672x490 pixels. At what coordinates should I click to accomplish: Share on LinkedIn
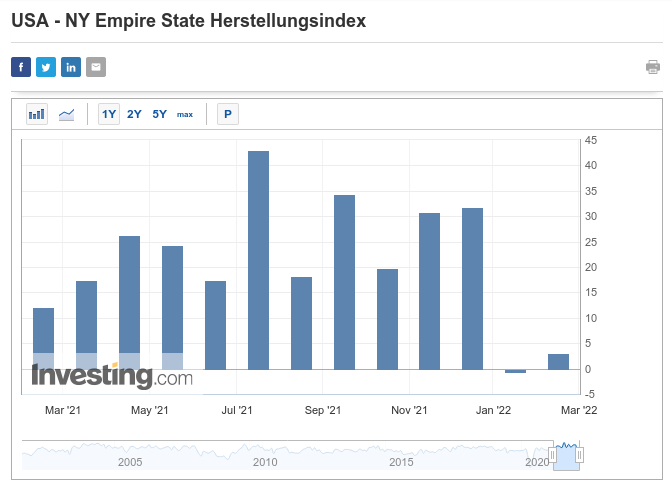pyautogui.click(x=71, y=67)
